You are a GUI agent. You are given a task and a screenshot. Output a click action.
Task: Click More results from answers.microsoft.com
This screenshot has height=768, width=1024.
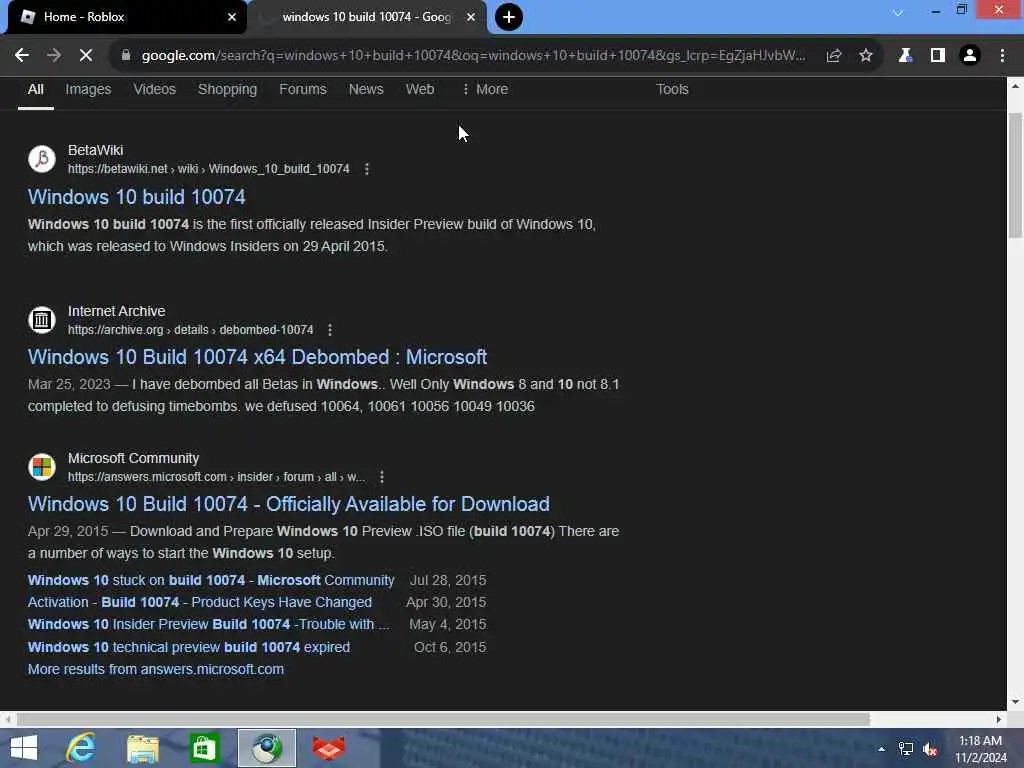point(155,669)
